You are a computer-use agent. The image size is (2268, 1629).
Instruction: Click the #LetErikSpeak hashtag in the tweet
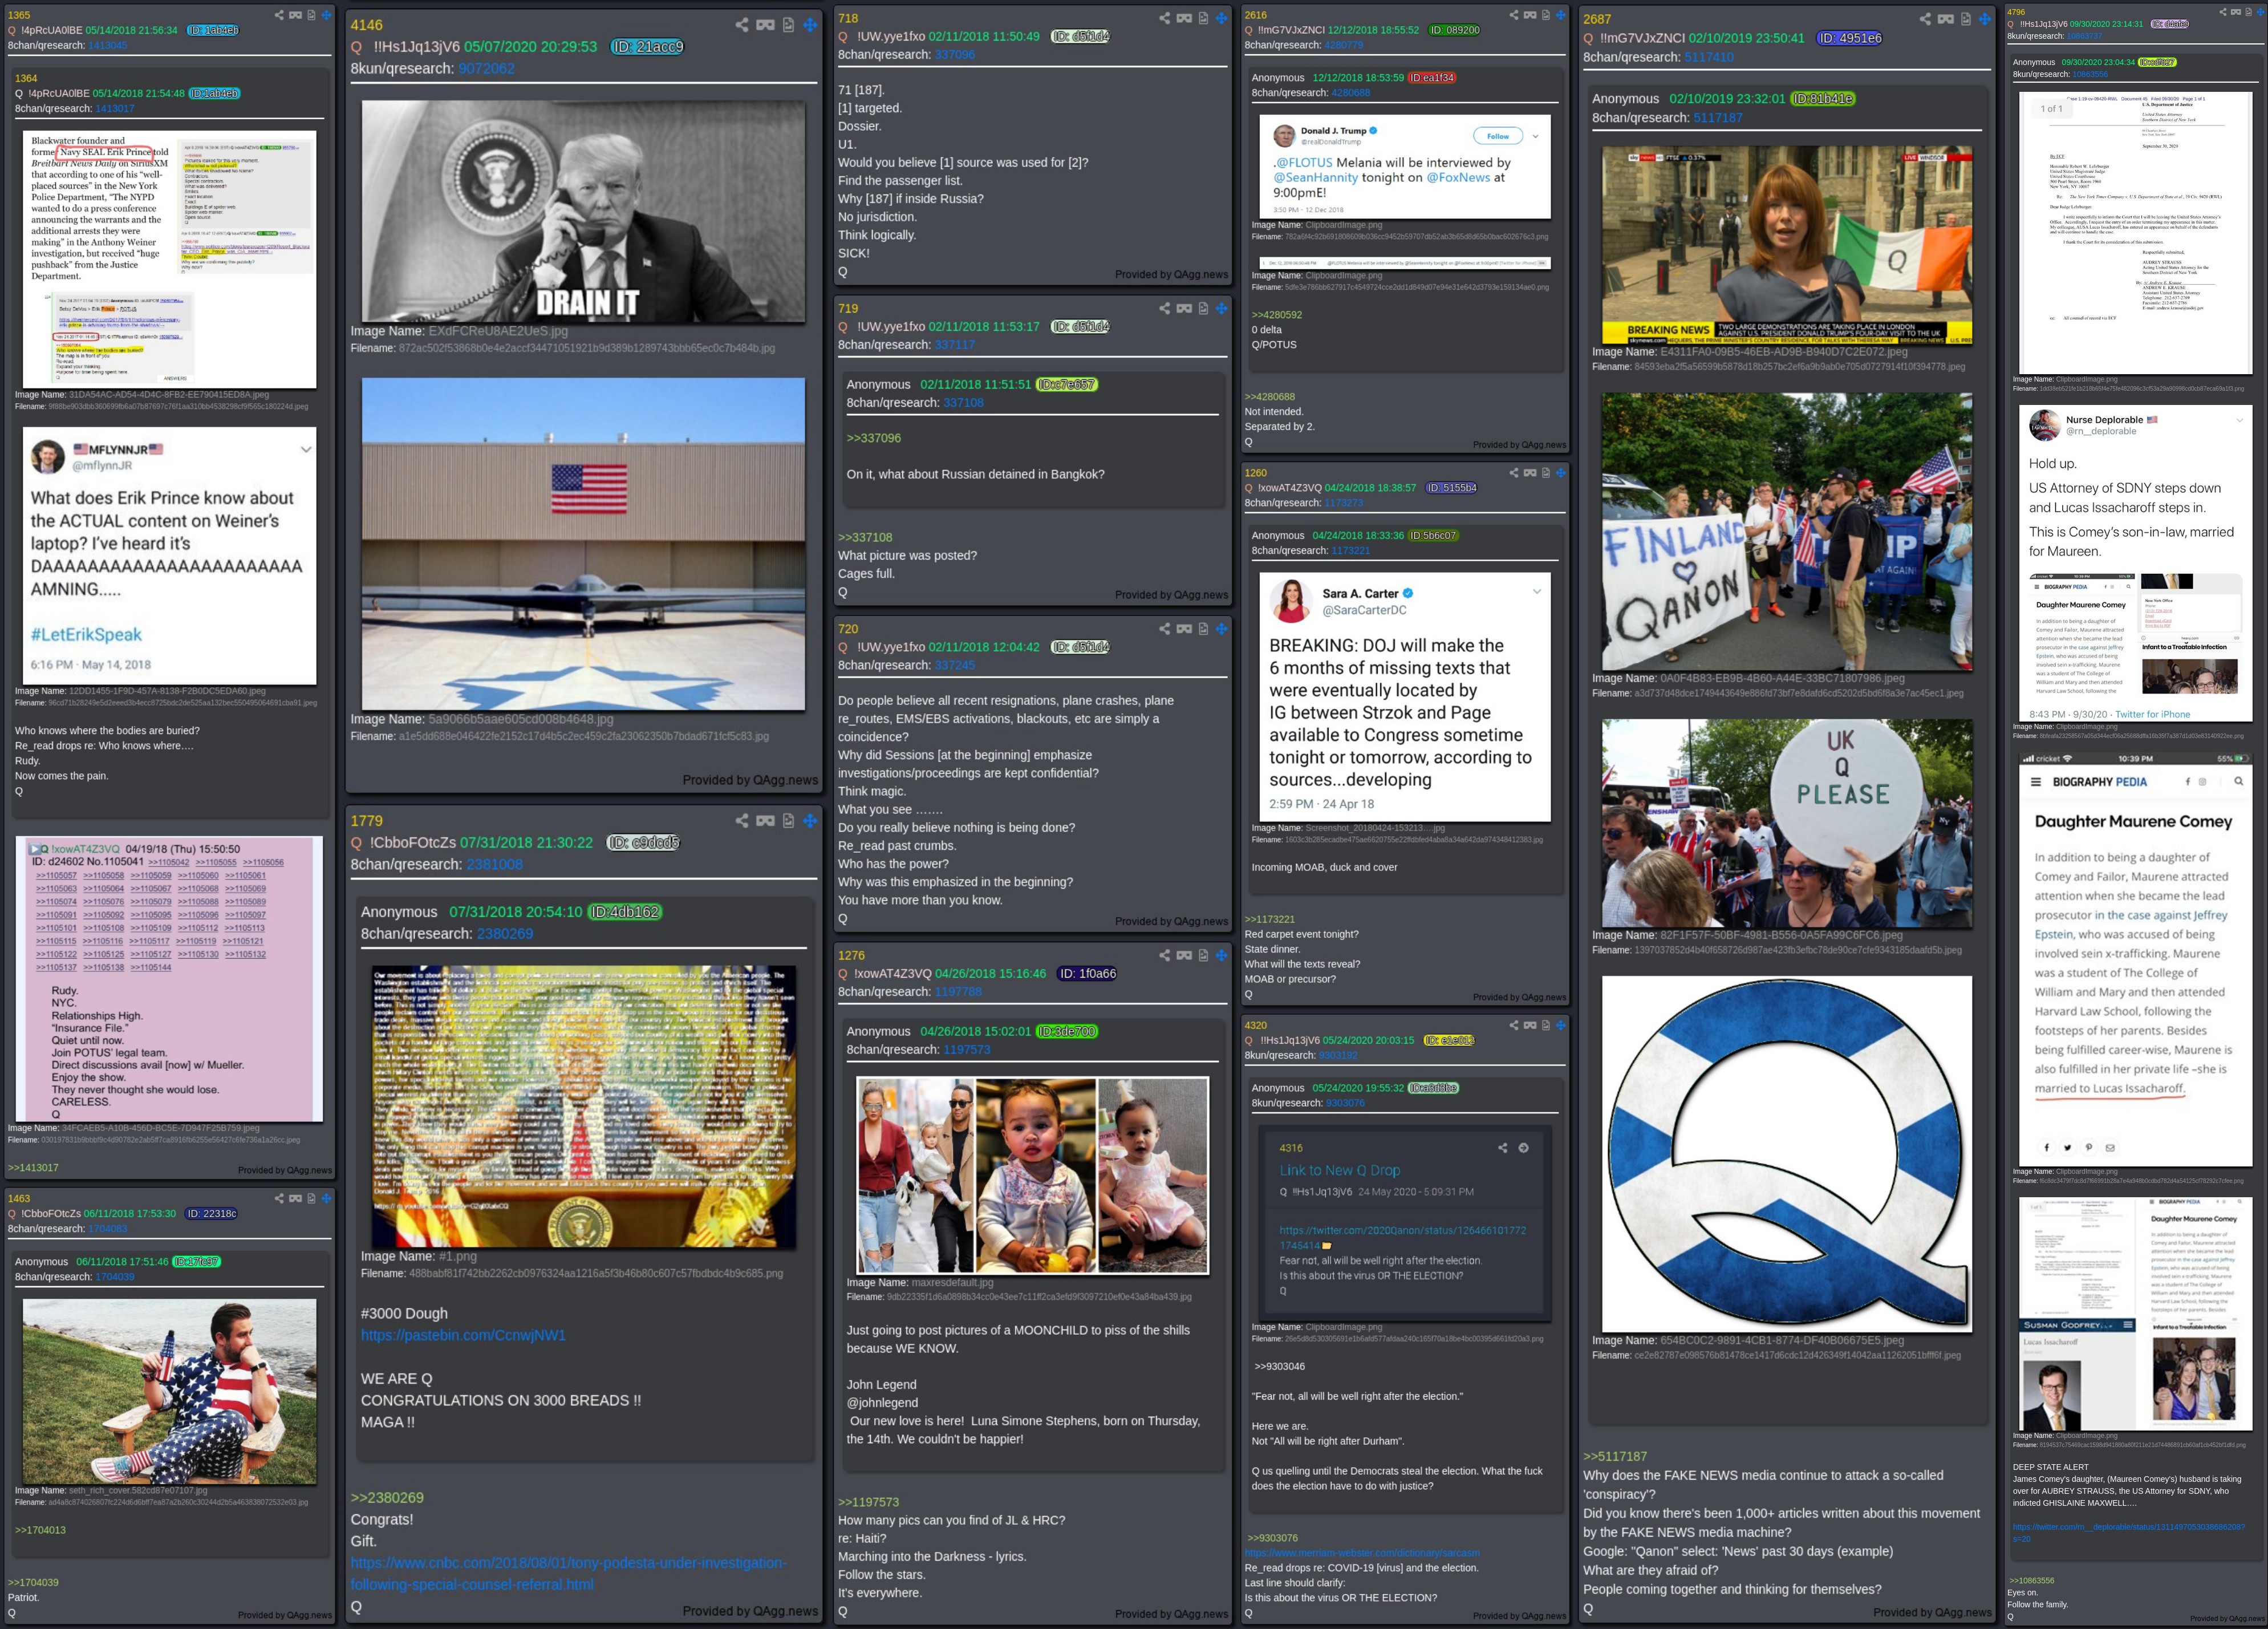[86, 634]
